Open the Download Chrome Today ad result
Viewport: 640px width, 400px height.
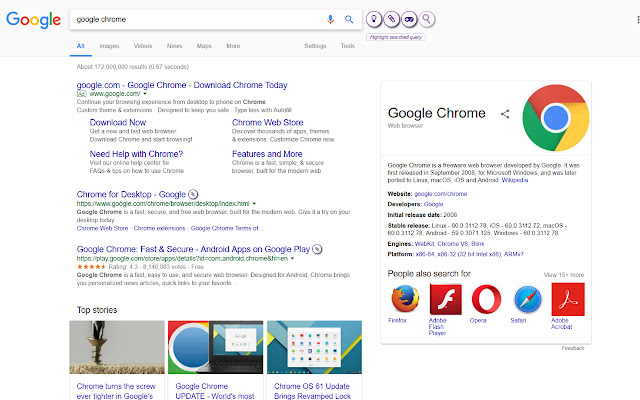pyautogui.click(x=182, y=85)
